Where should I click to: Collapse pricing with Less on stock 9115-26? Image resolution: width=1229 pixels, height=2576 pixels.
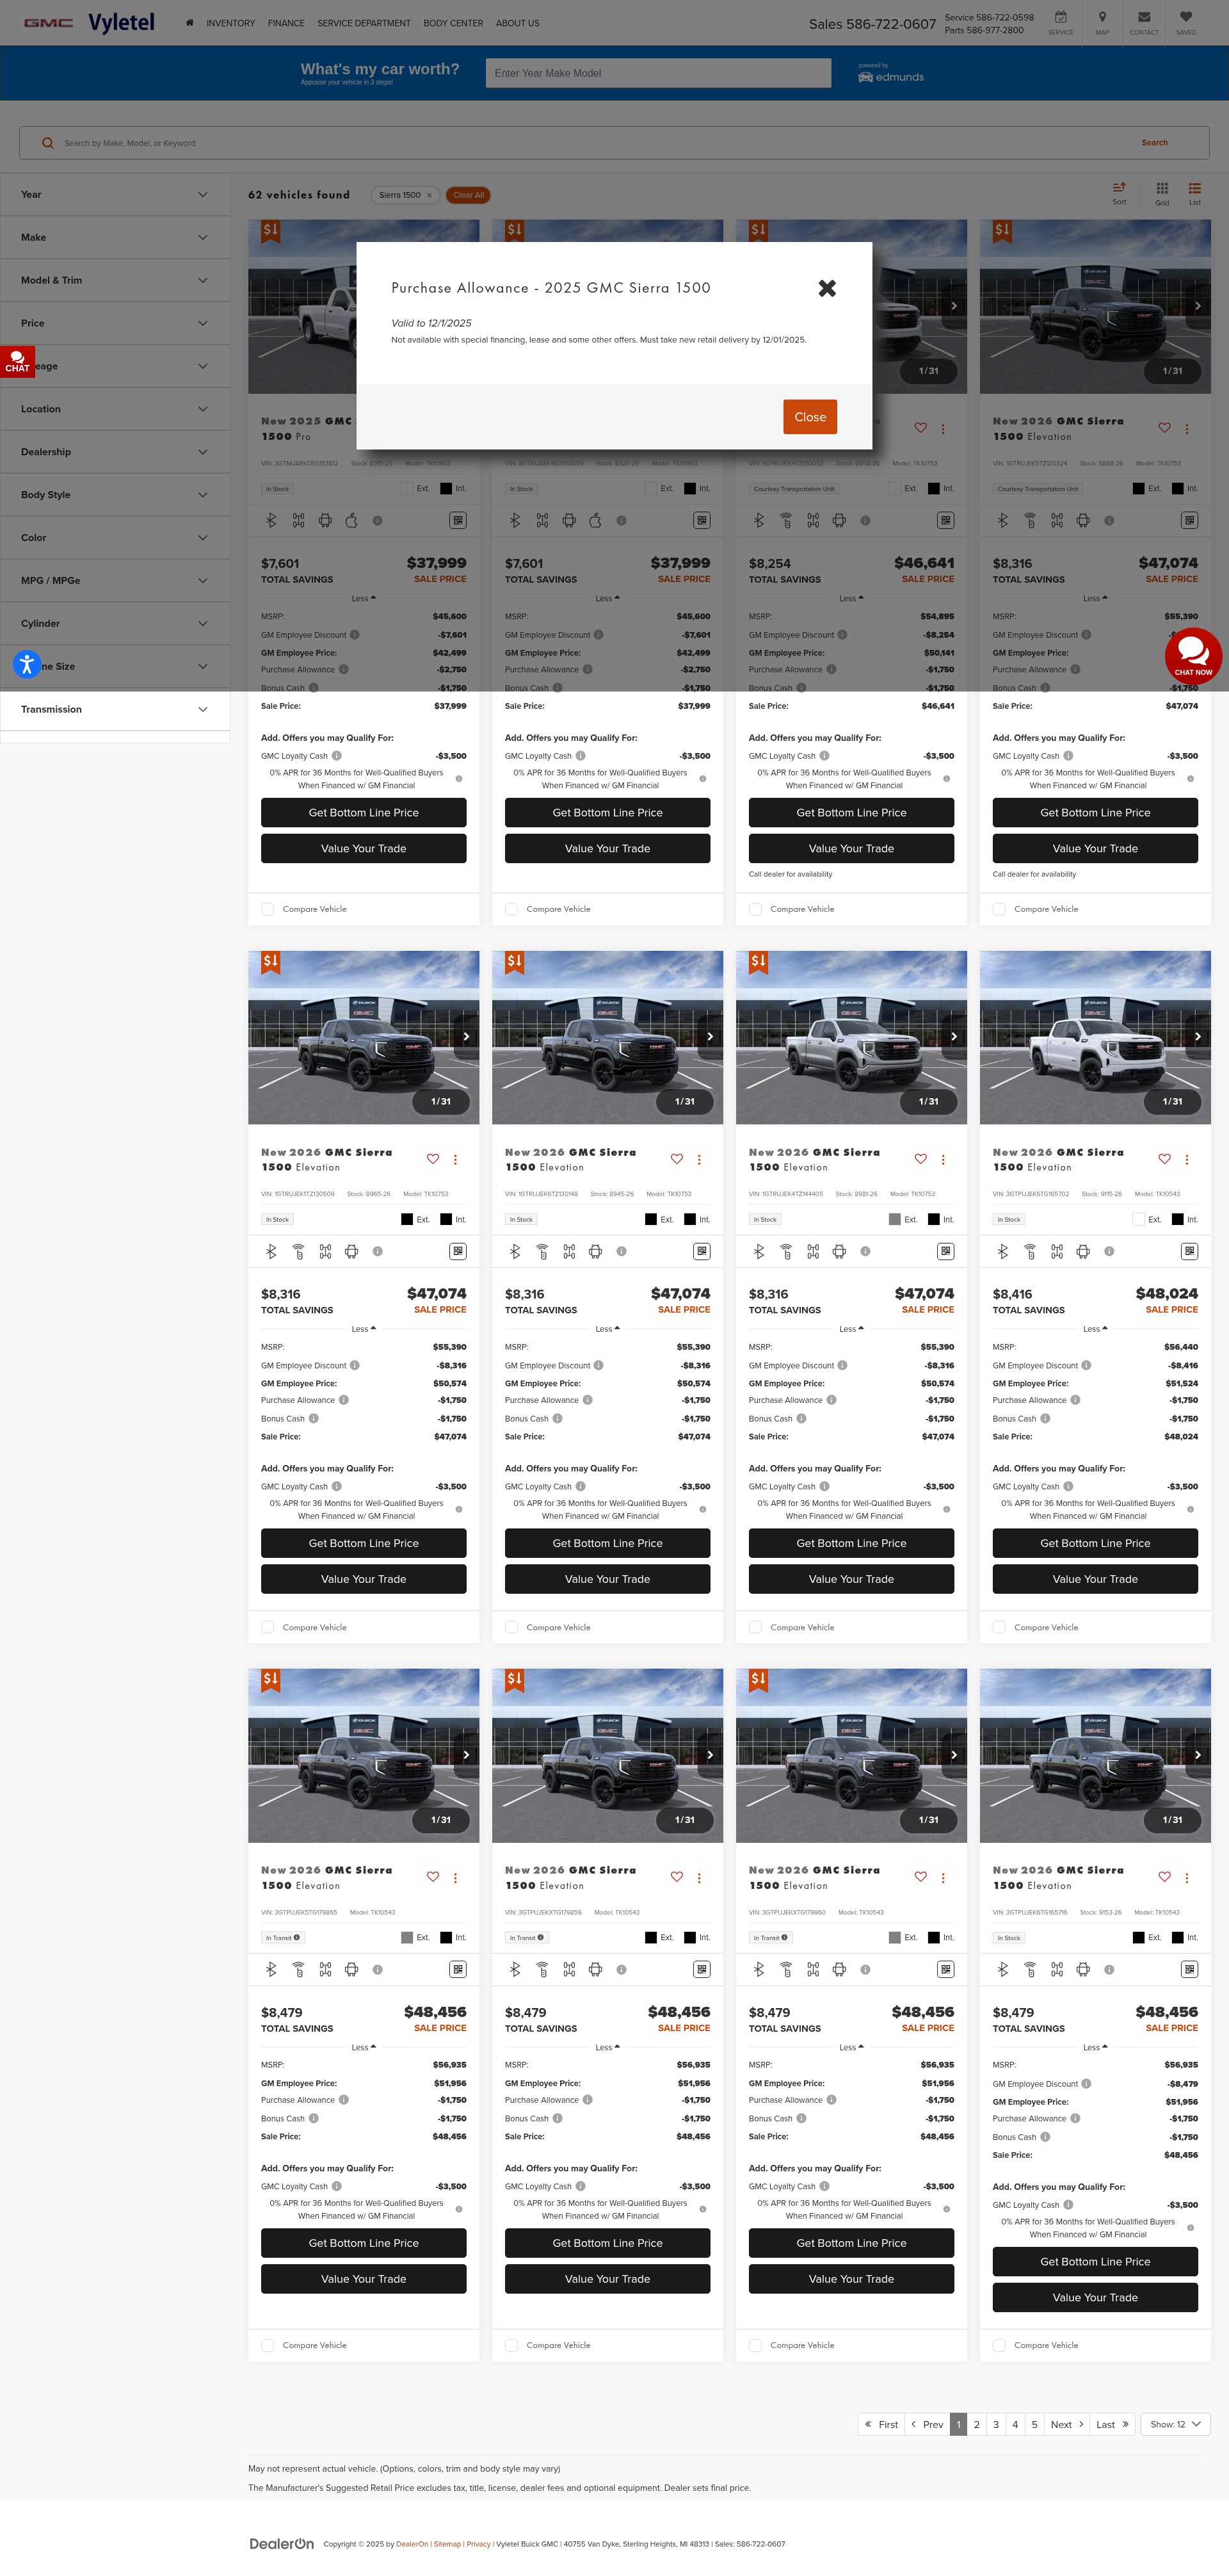point(1095,1329)
